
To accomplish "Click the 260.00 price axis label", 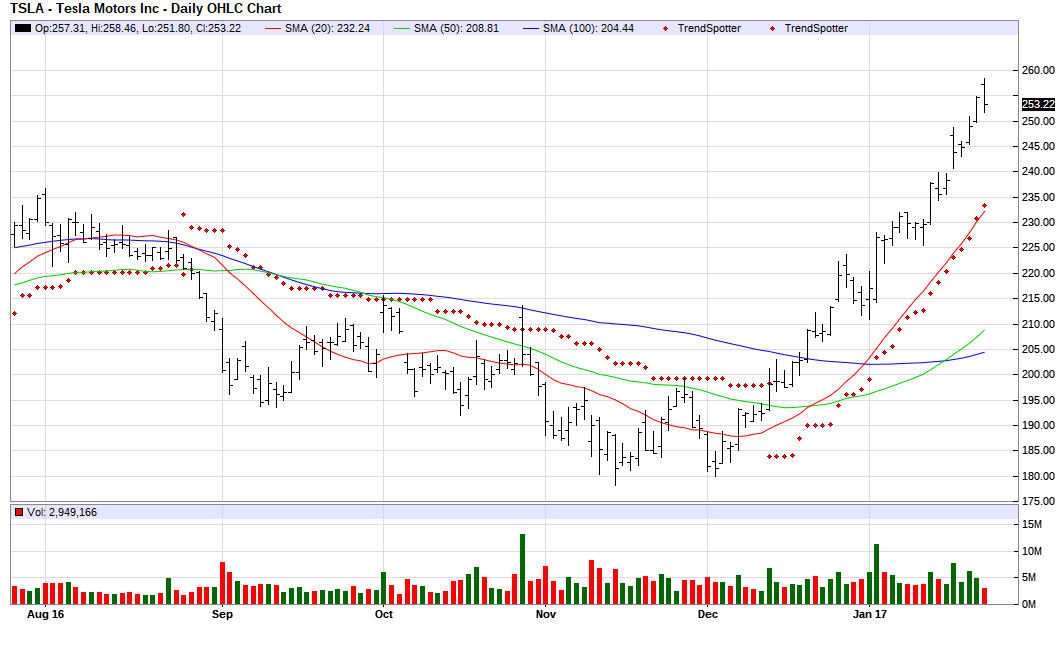I will 1038,70.
